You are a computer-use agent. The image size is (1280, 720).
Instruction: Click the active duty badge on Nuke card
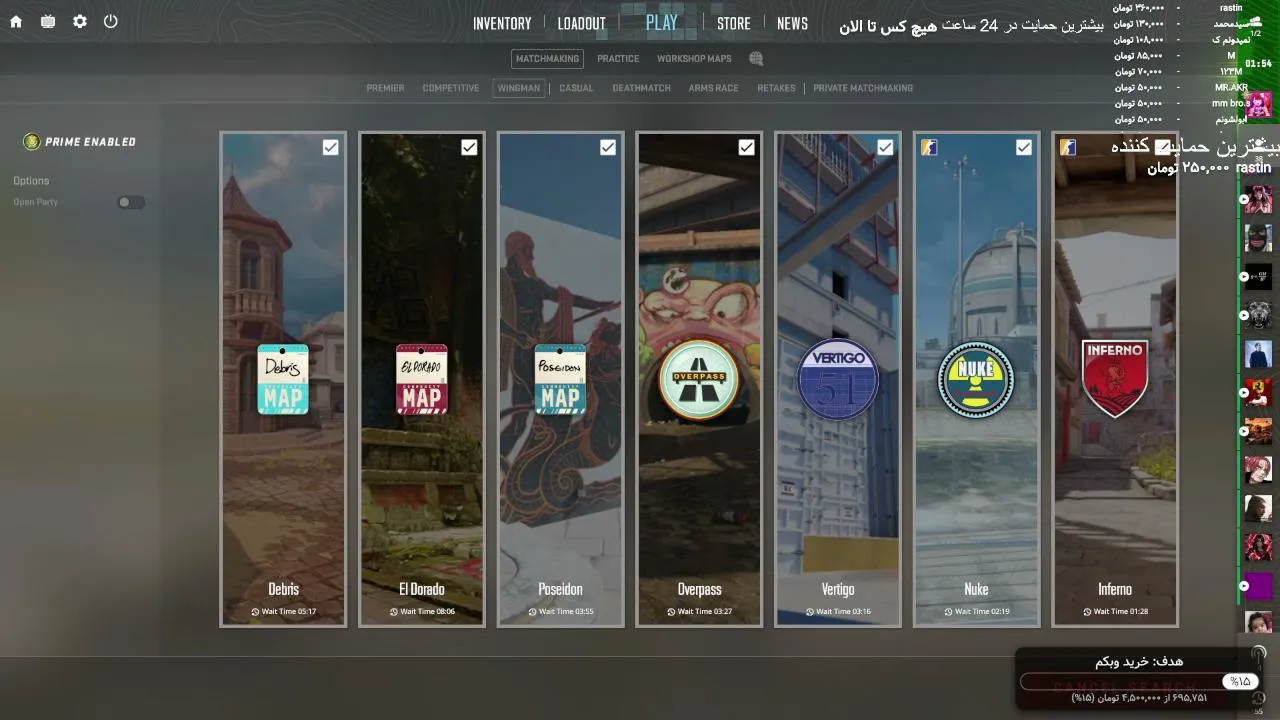(929, 148)
